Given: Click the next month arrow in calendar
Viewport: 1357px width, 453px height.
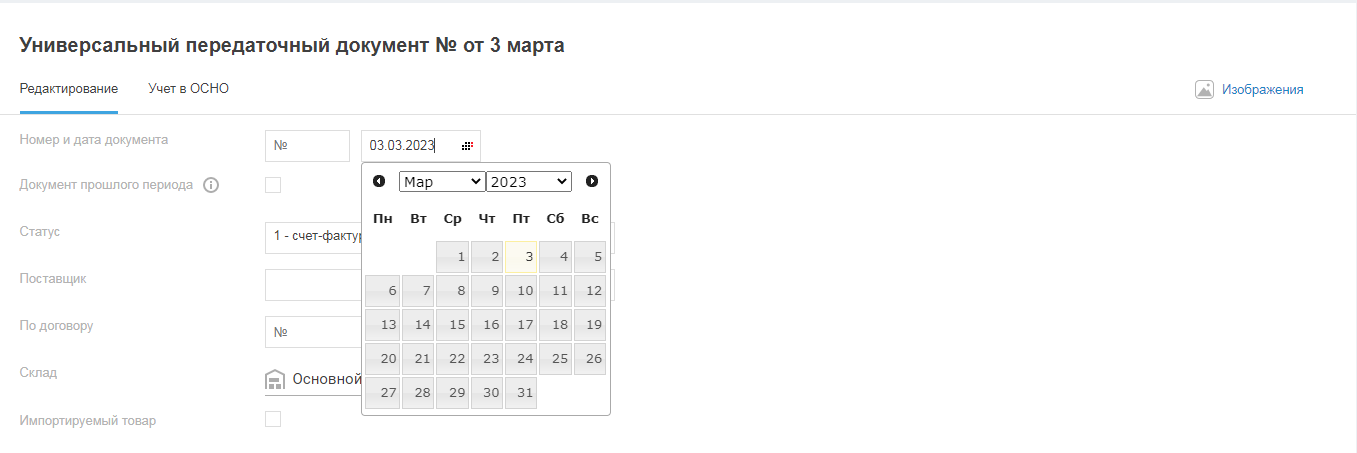Looking at the screenshot, I should pos(592,181).
